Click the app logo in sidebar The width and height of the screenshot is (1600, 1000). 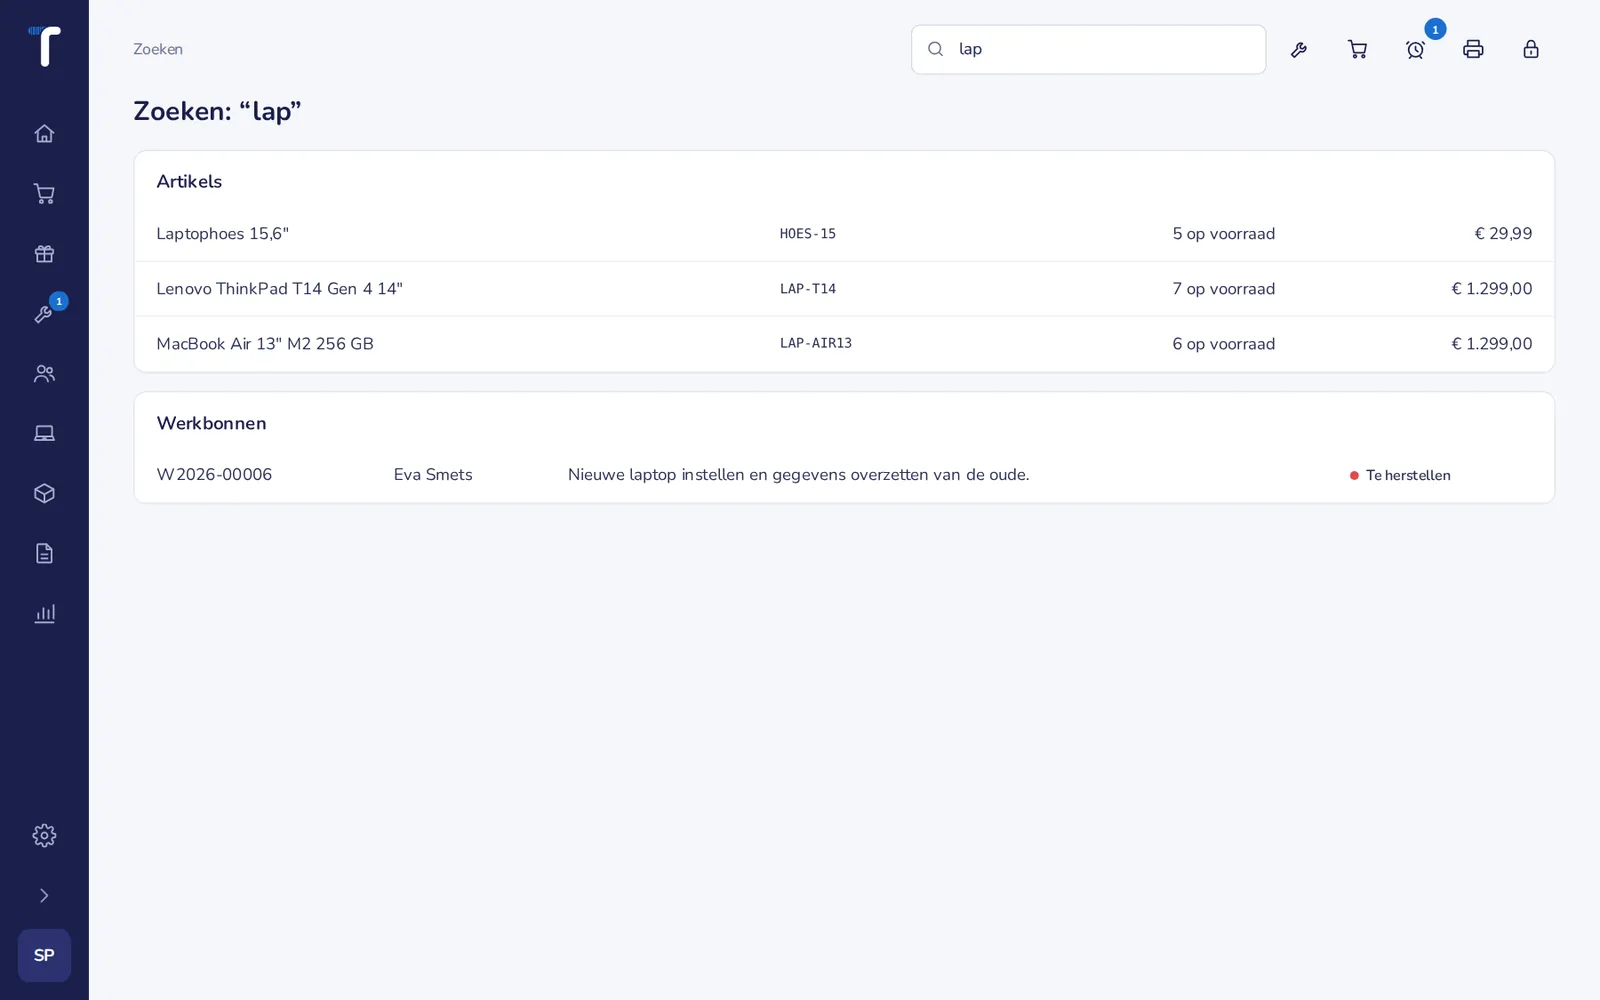coord(44,46)
